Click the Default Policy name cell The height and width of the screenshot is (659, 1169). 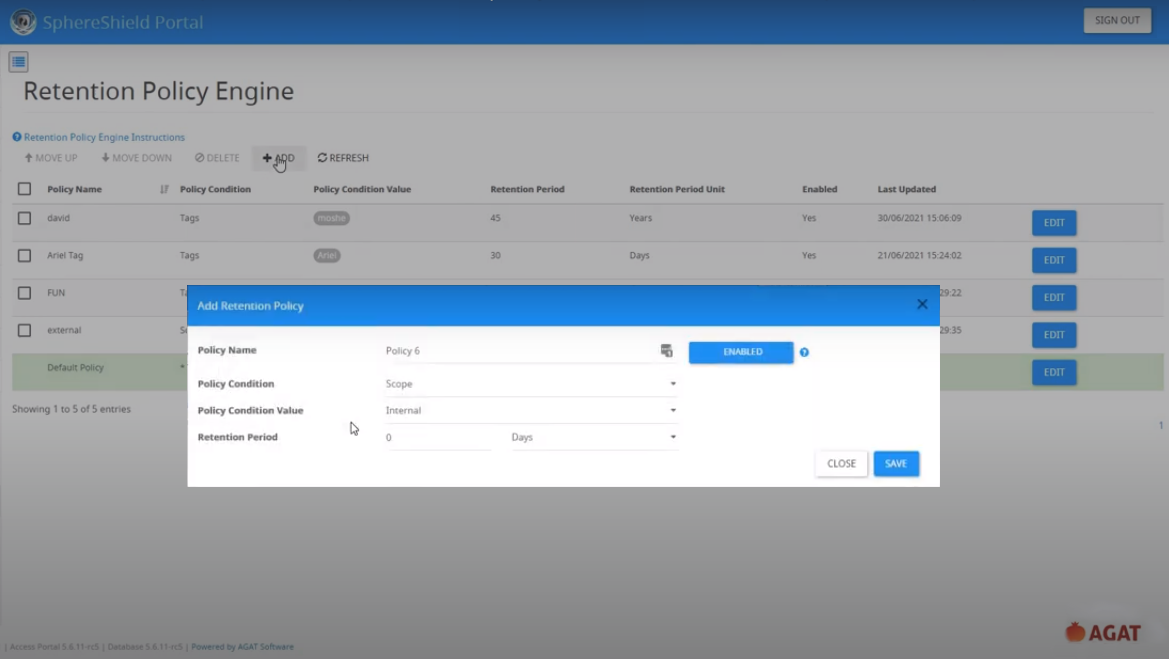pos(75,368)
